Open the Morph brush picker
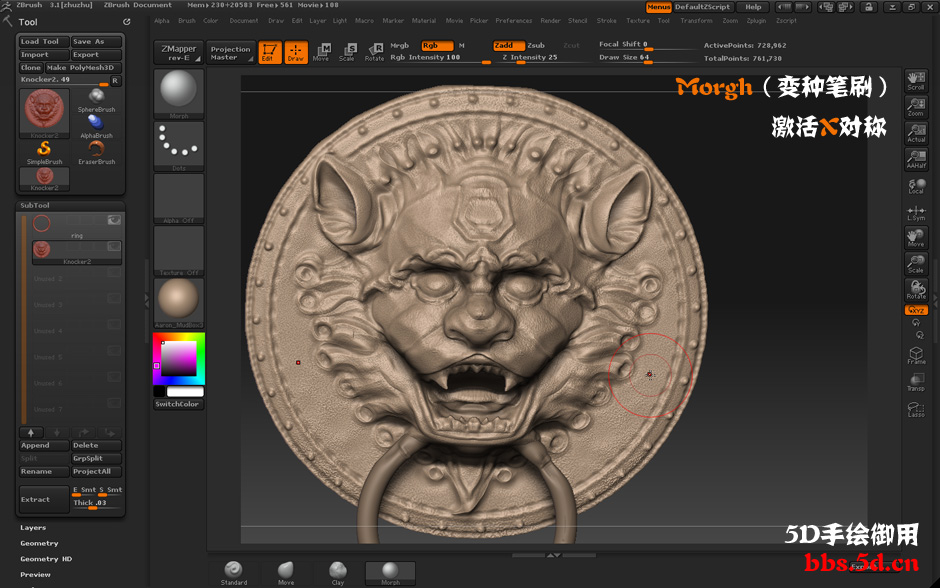Screen dimensions: 940x588 click(179, 94)
